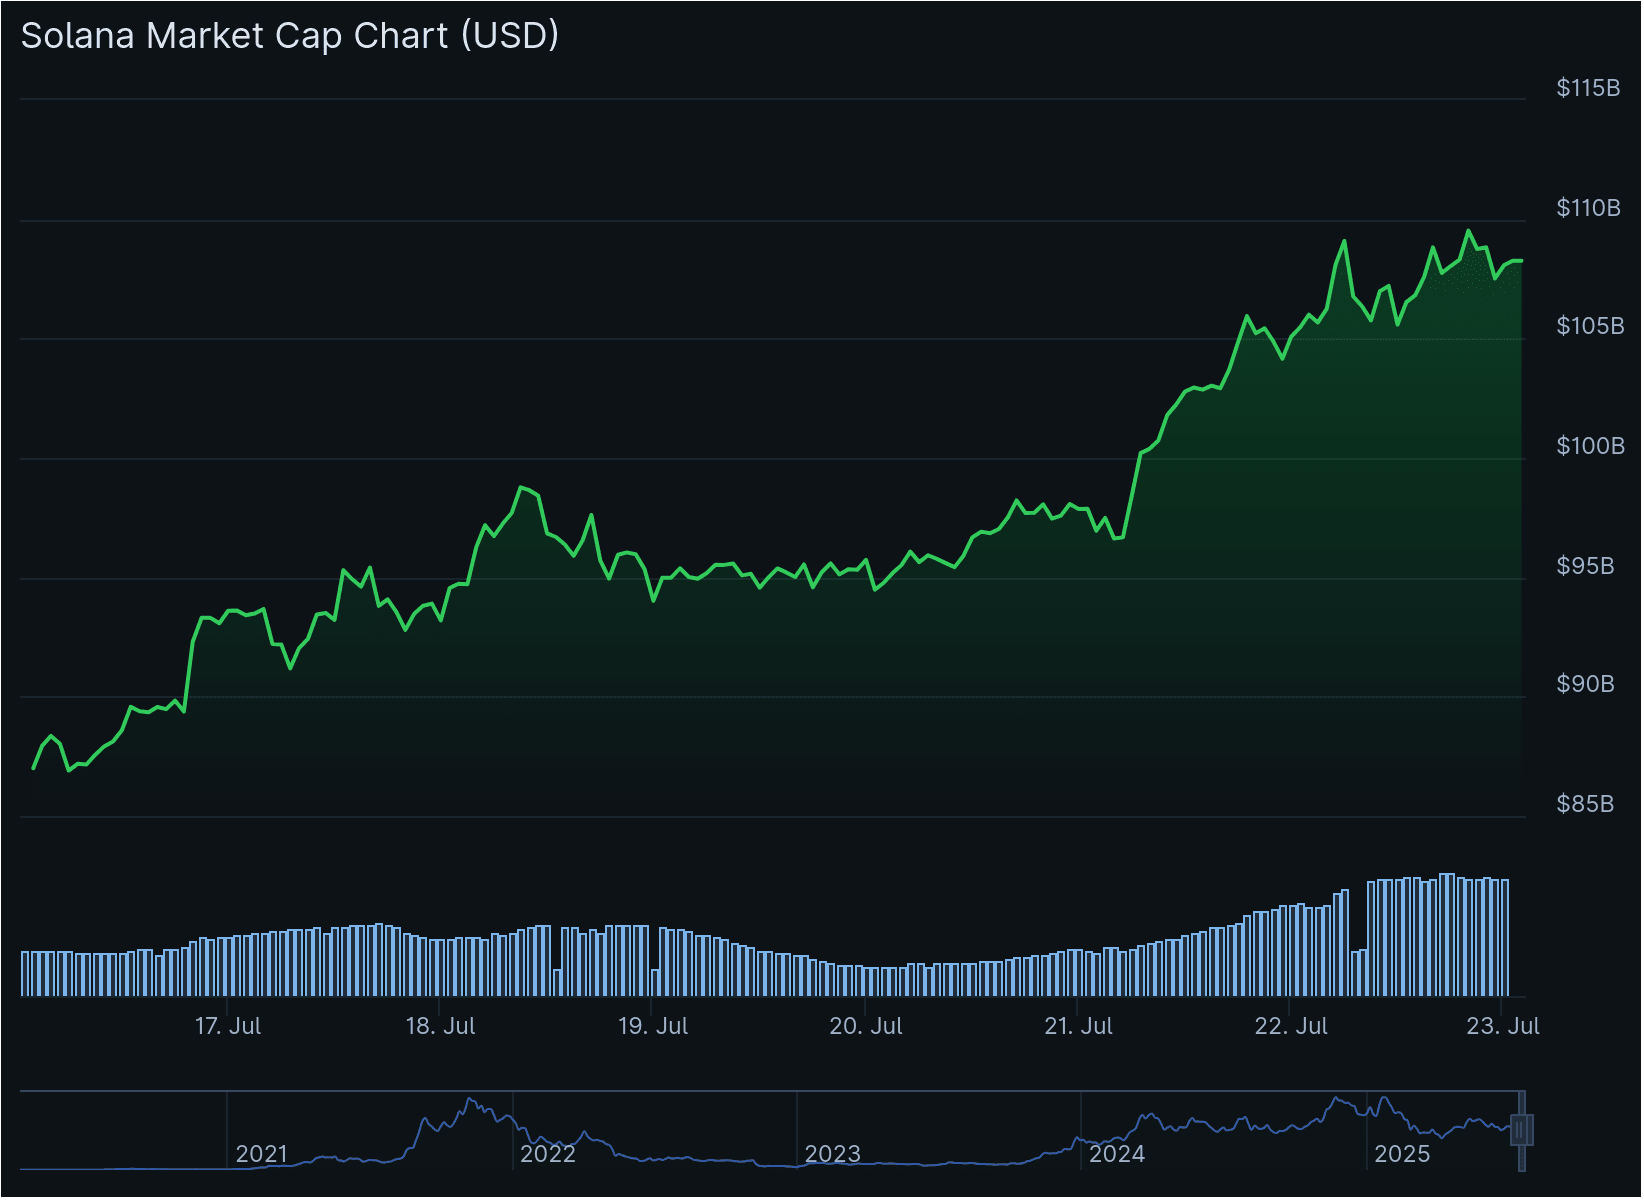This screenshot has height=1200, width=1644.
Task: Click the "Solana Market Cap Chart (USD)" title
Action: 290,36
